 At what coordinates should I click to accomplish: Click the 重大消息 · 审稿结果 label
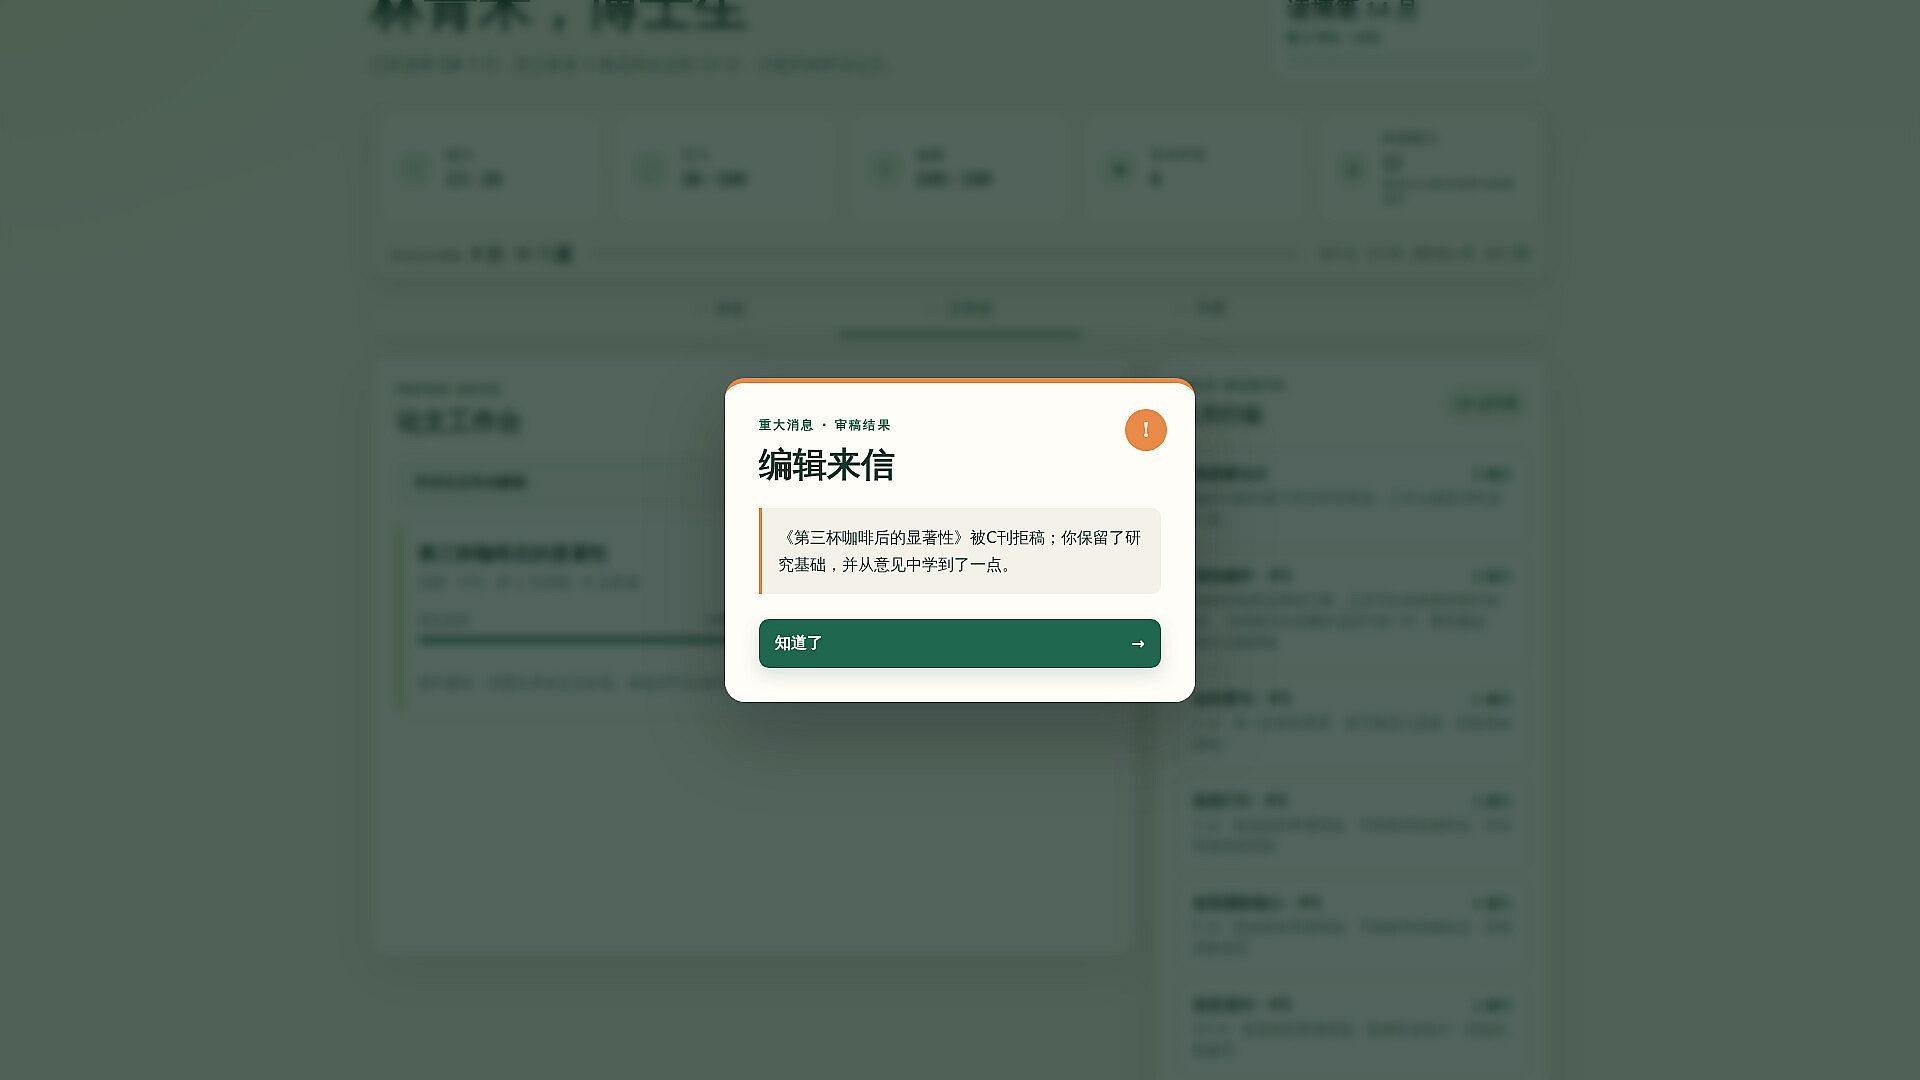824,425
